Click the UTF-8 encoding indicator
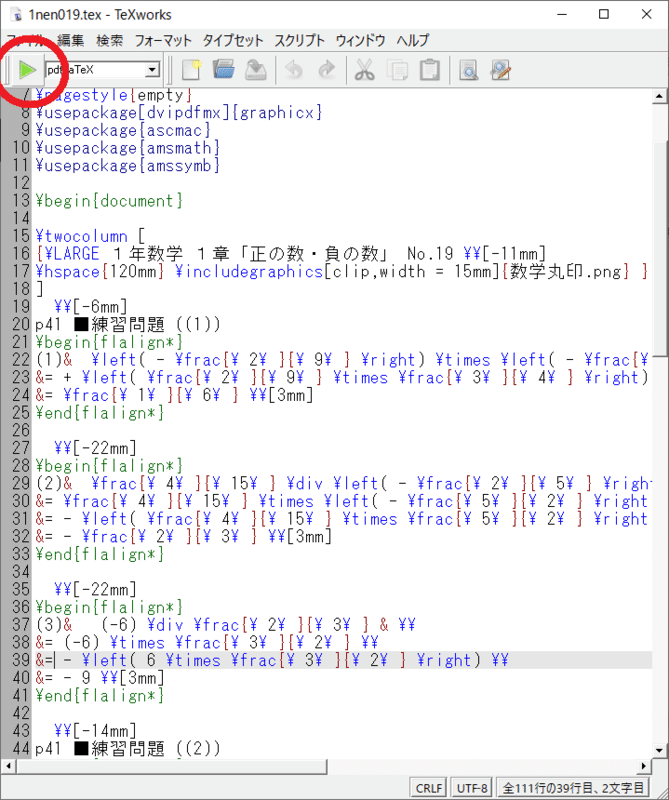 pos(472,788)
